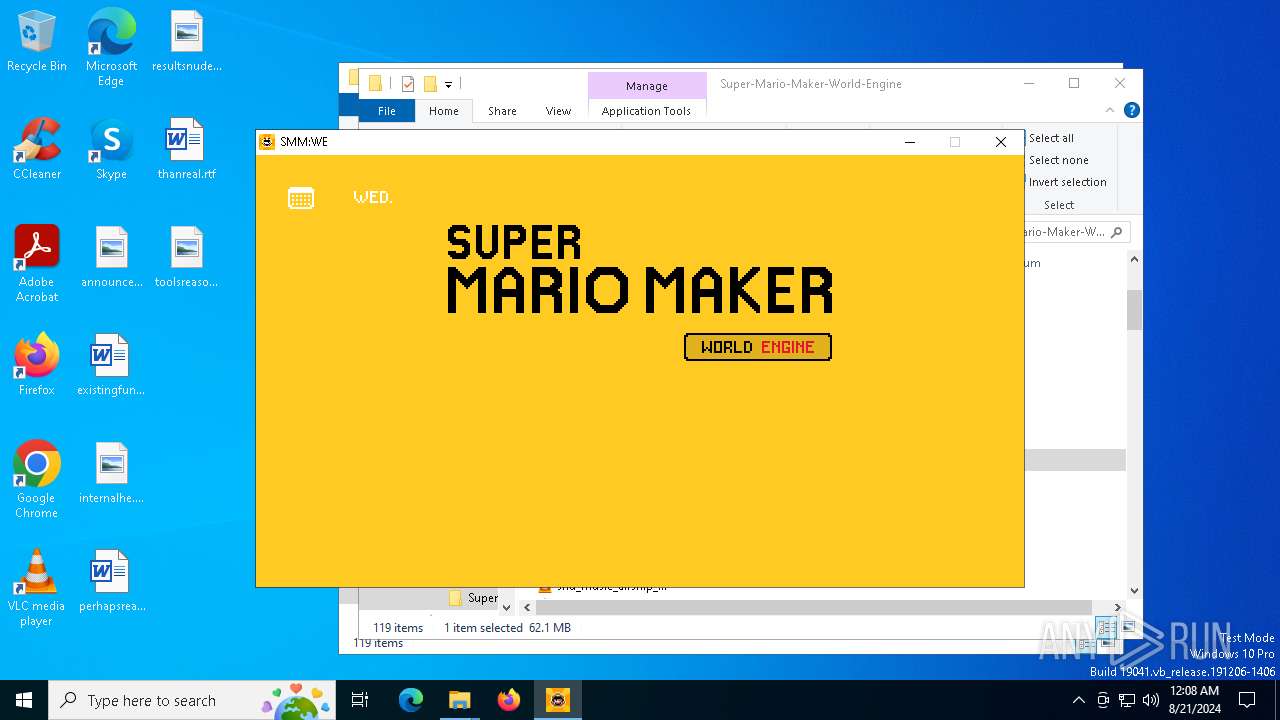Open File Explorer from the taskbar
The width and height of the screenshot is (1280, 720).
(460, 700)
